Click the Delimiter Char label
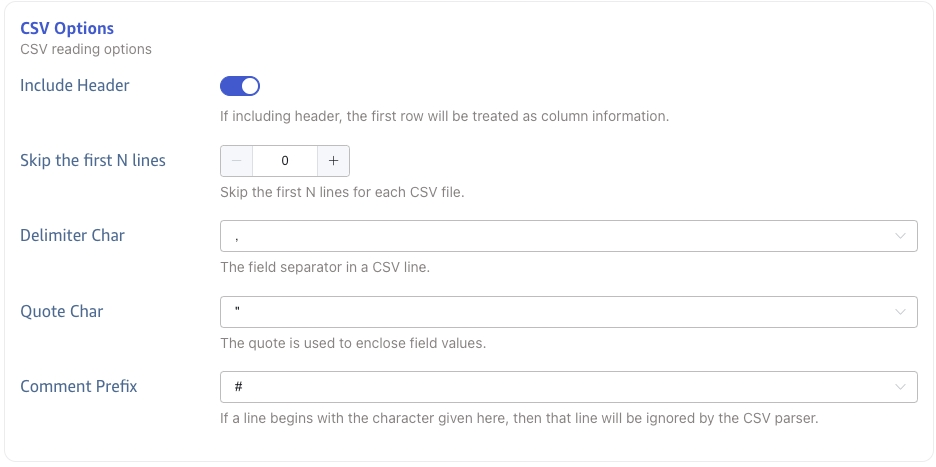 pyautogui.click(x=72, y=236)
